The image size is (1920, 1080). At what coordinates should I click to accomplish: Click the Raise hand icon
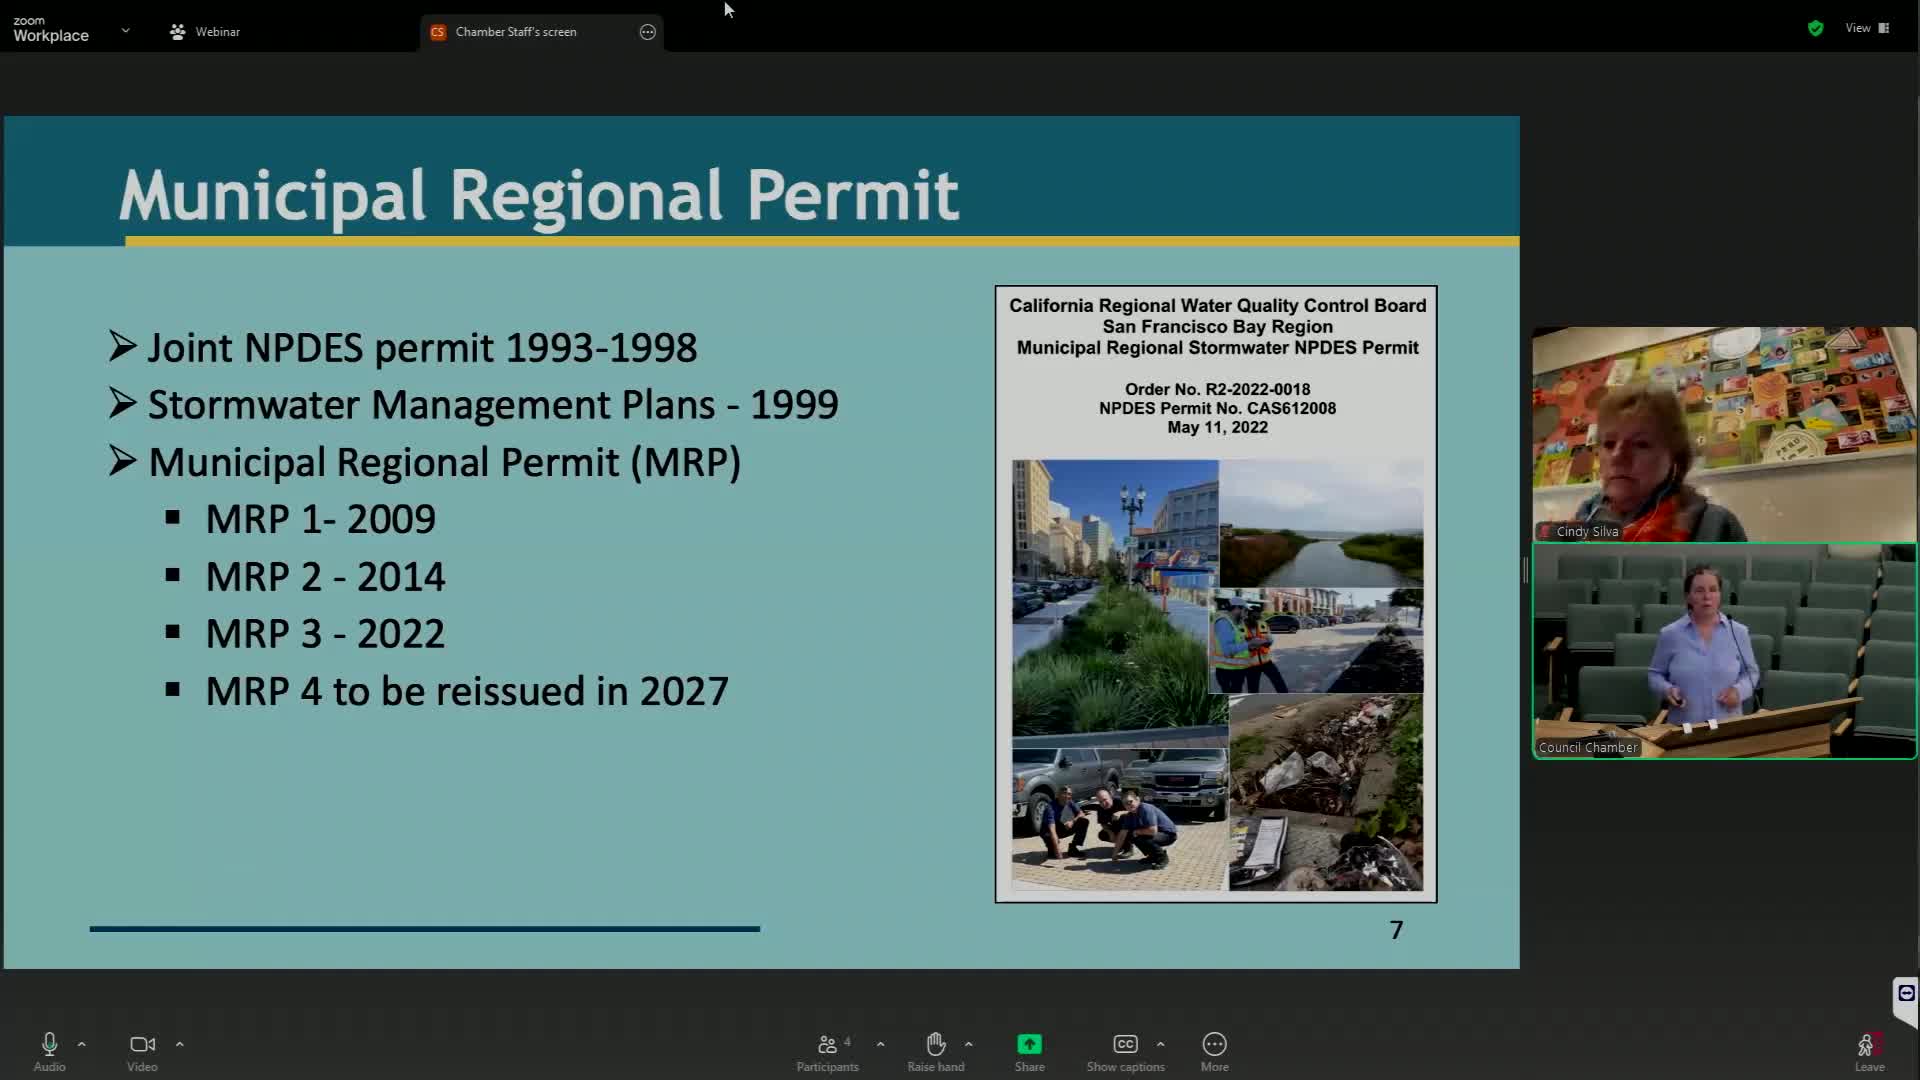(935, 1045)
